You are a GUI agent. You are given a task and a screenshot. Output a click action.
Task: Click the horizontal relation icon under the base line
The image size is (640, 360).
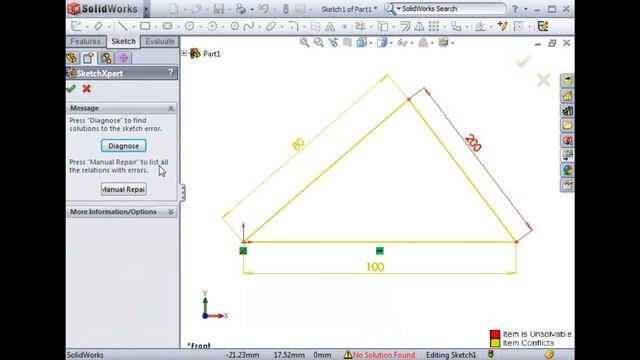click(380, 251)
